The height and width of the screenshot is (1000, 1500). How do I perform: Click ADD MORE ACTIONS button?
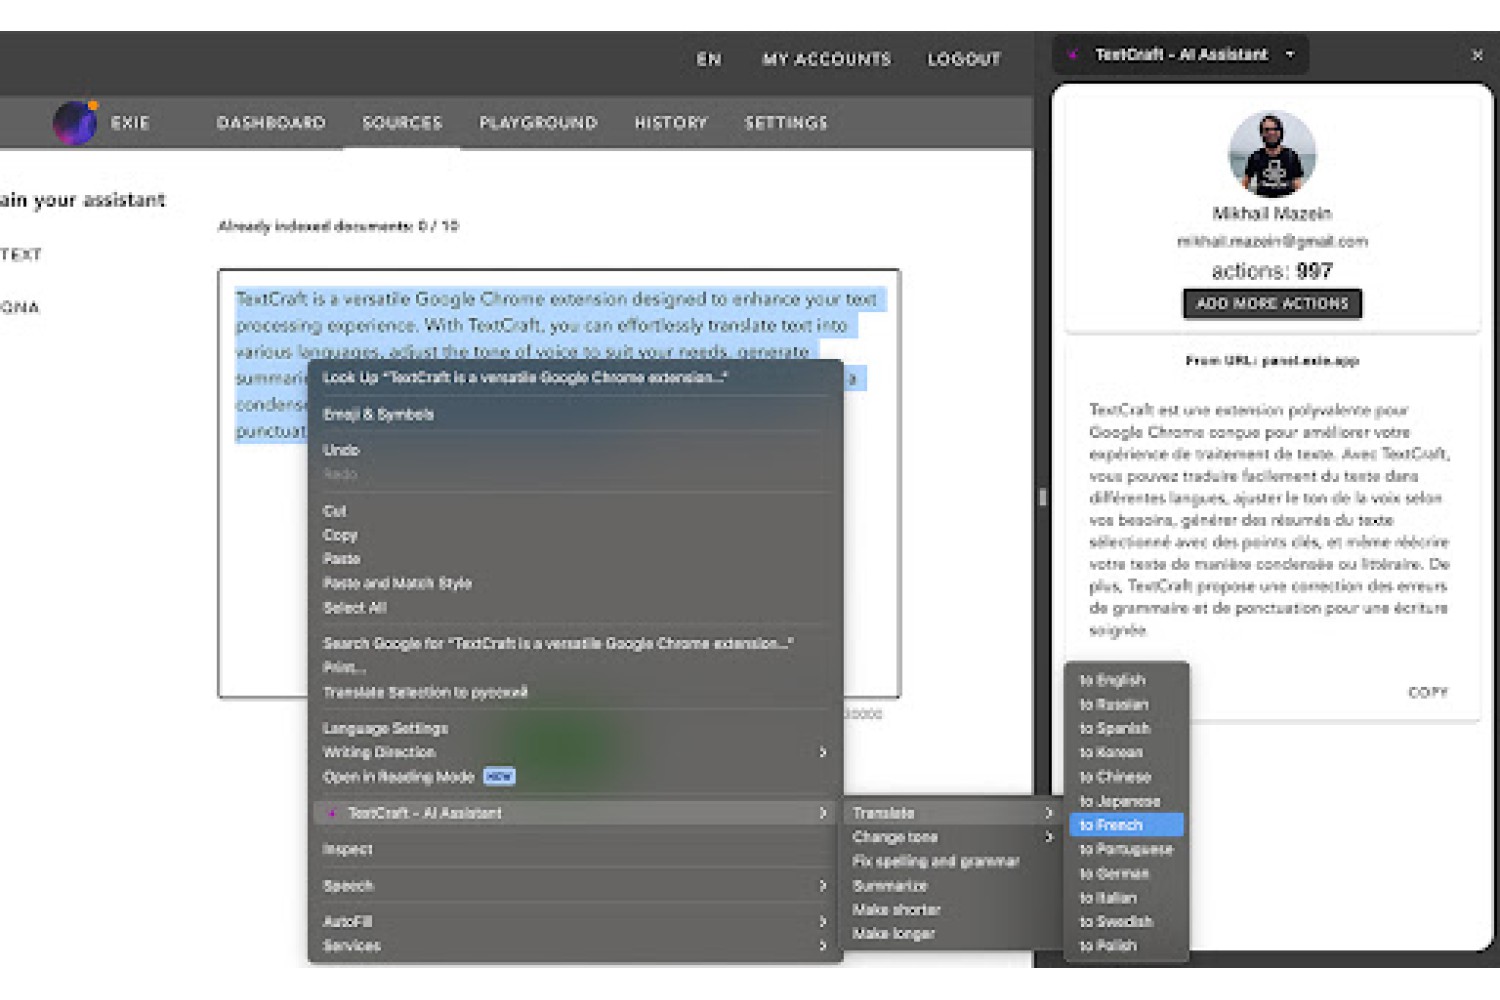tap(1272, 303)
